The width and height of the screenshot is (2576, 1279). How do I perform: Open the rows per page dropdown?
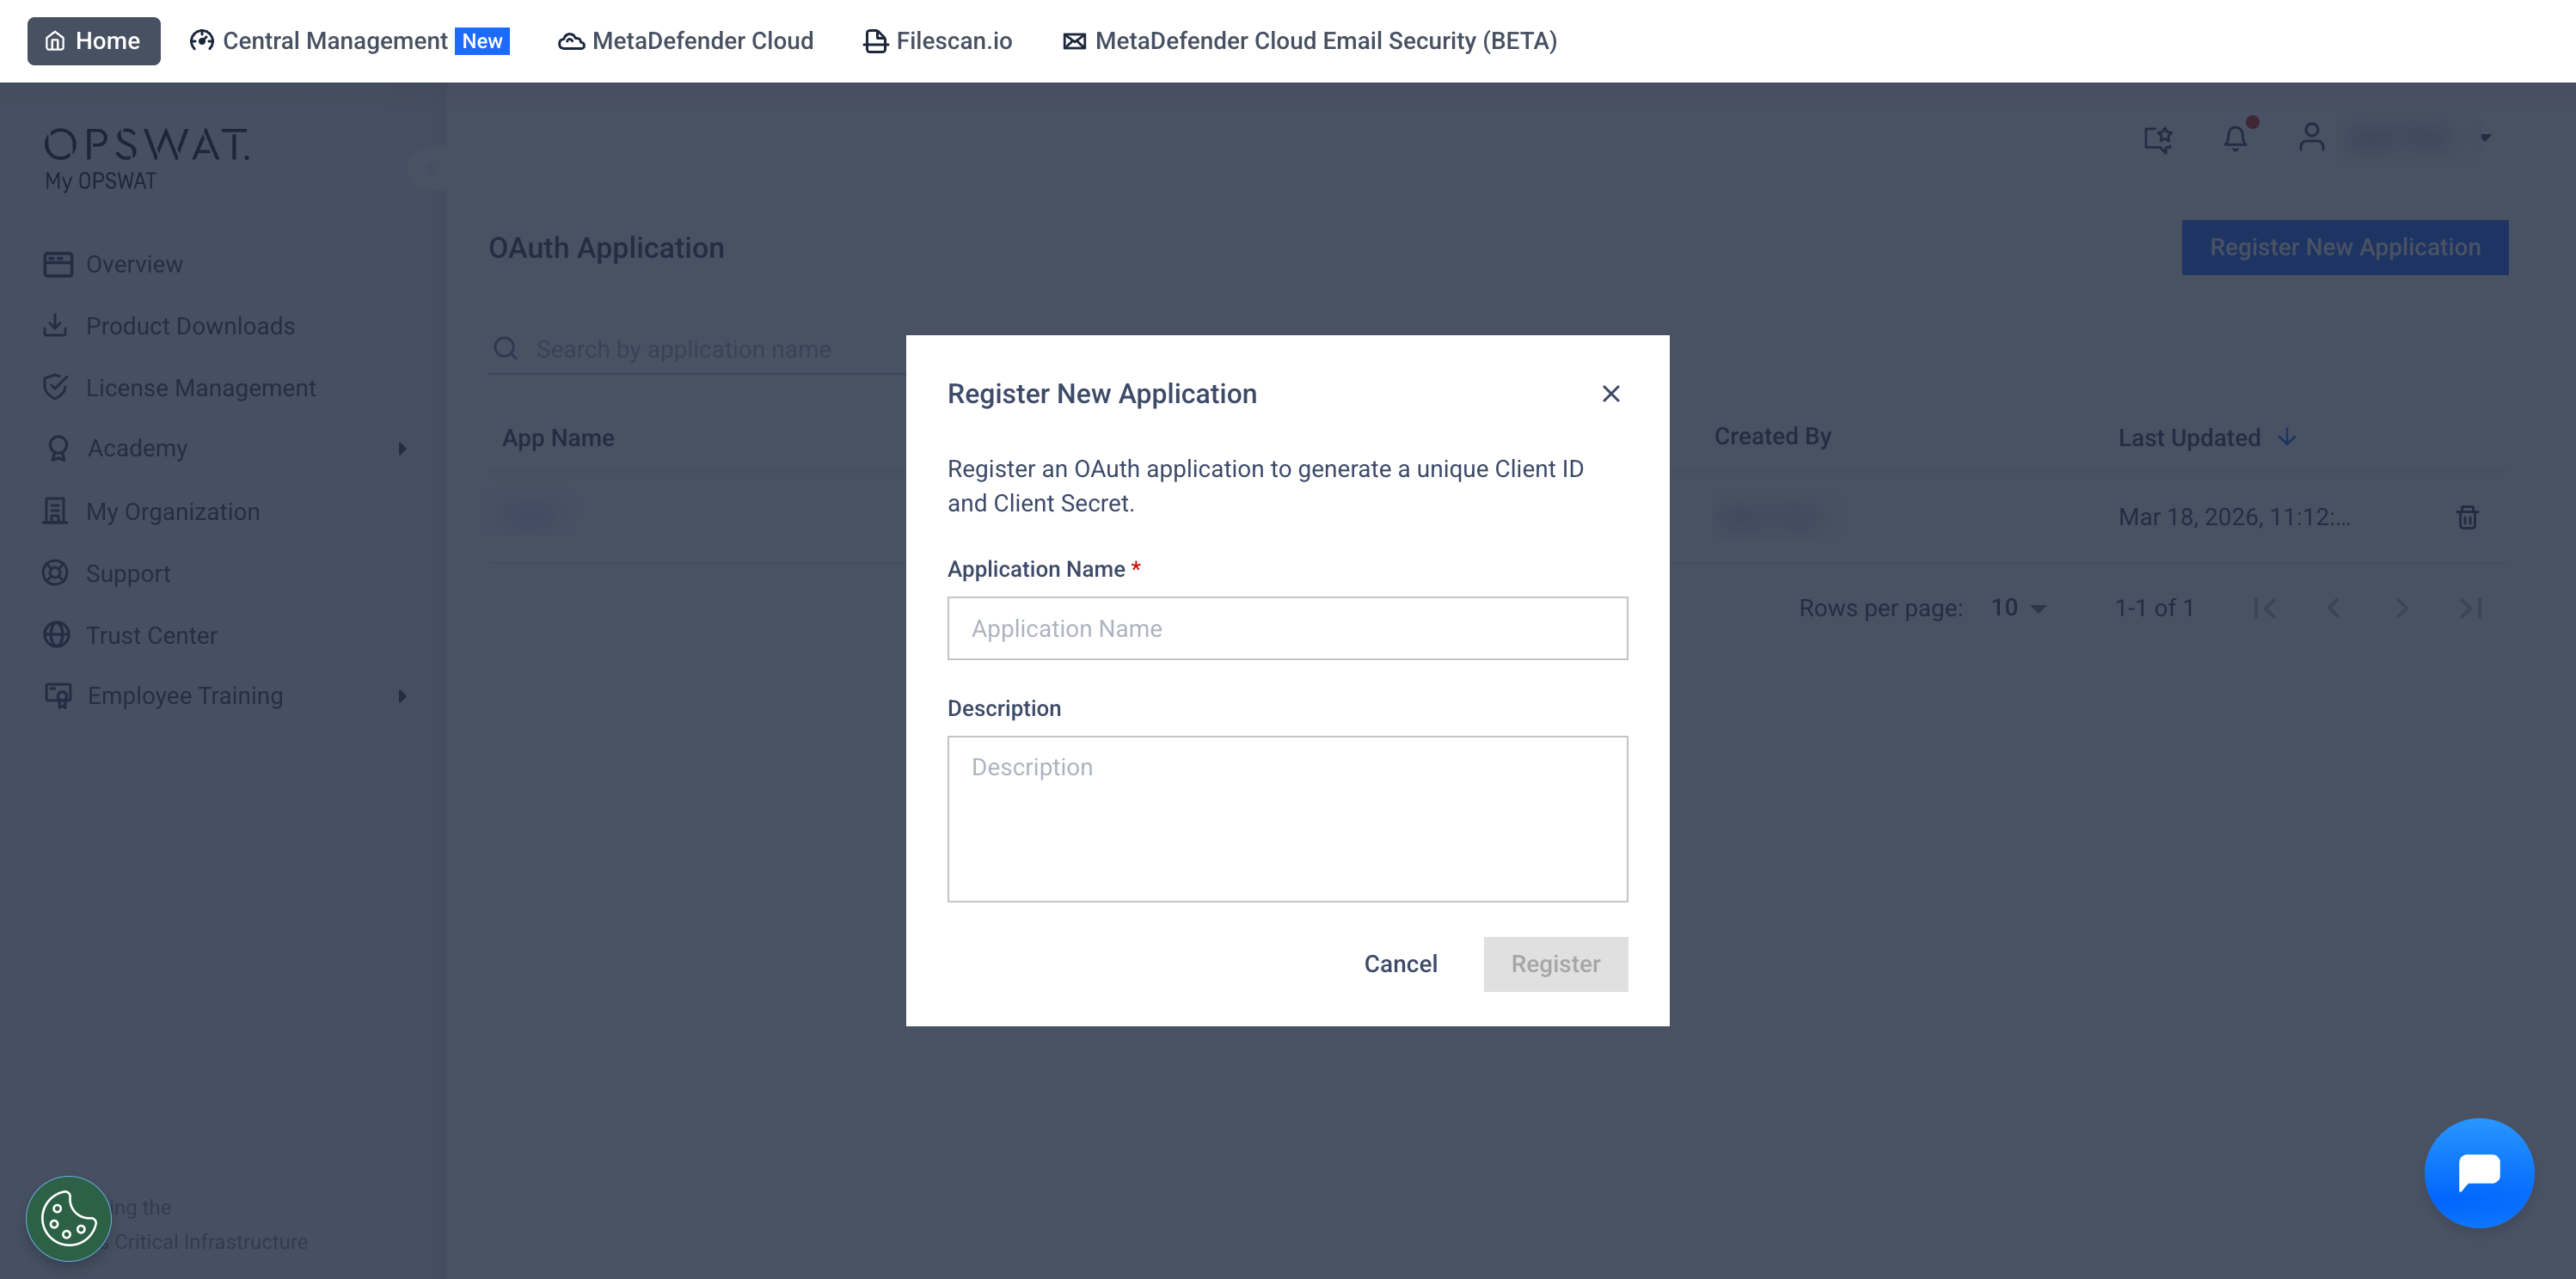[x=2018, y=608]
